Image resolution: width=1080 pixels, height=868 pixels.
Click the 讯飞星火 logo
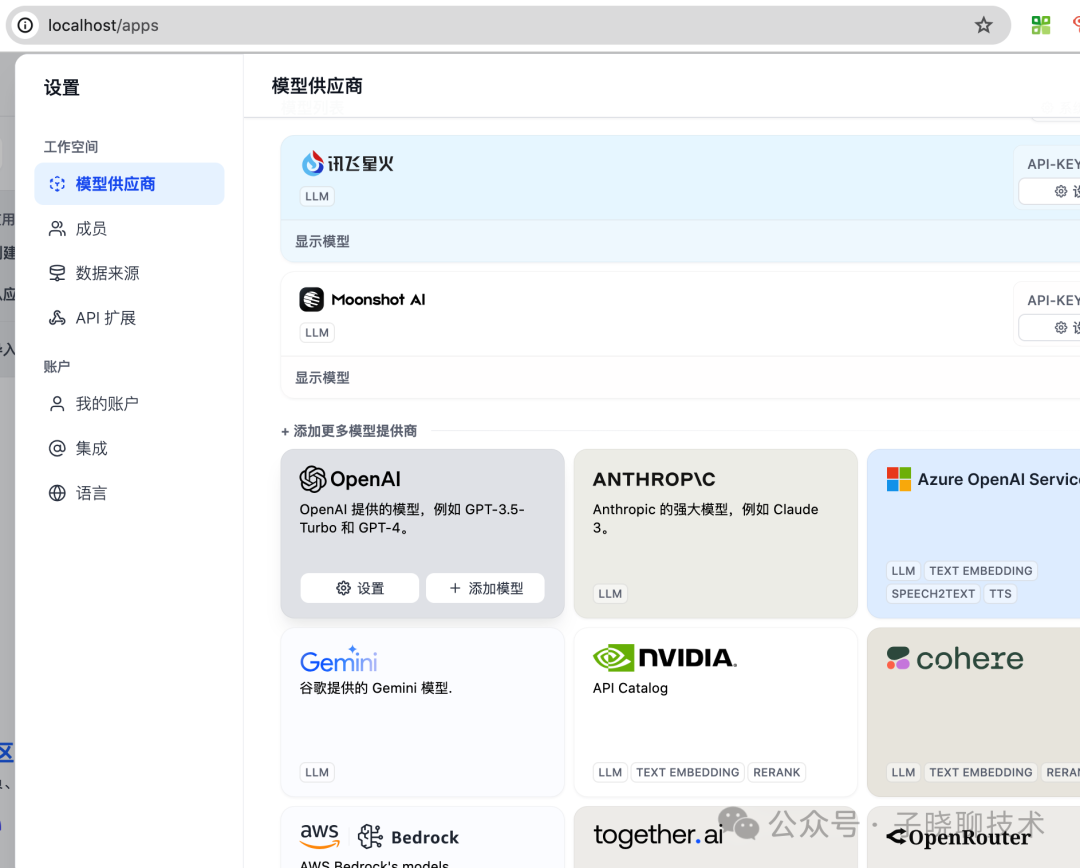(348, 163)
